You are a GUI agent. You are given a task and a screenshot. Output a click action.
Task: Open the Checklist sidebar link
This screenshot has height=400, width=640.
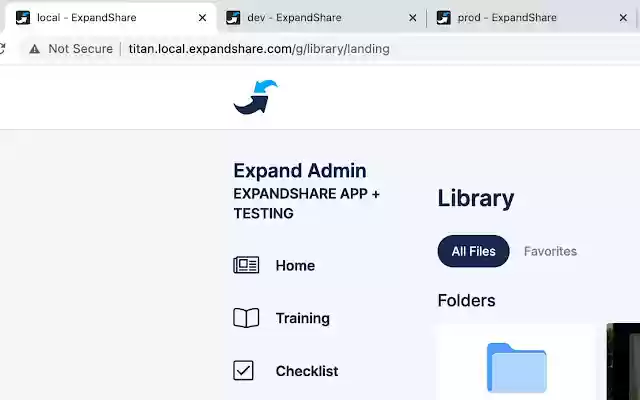307,371
